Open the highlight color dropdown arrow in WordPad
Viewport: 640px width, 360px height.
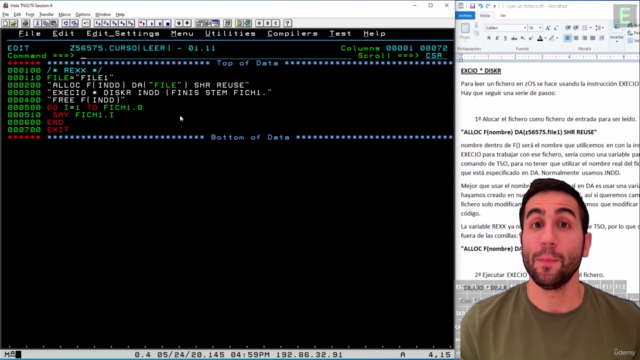click(x=557, y=38)
